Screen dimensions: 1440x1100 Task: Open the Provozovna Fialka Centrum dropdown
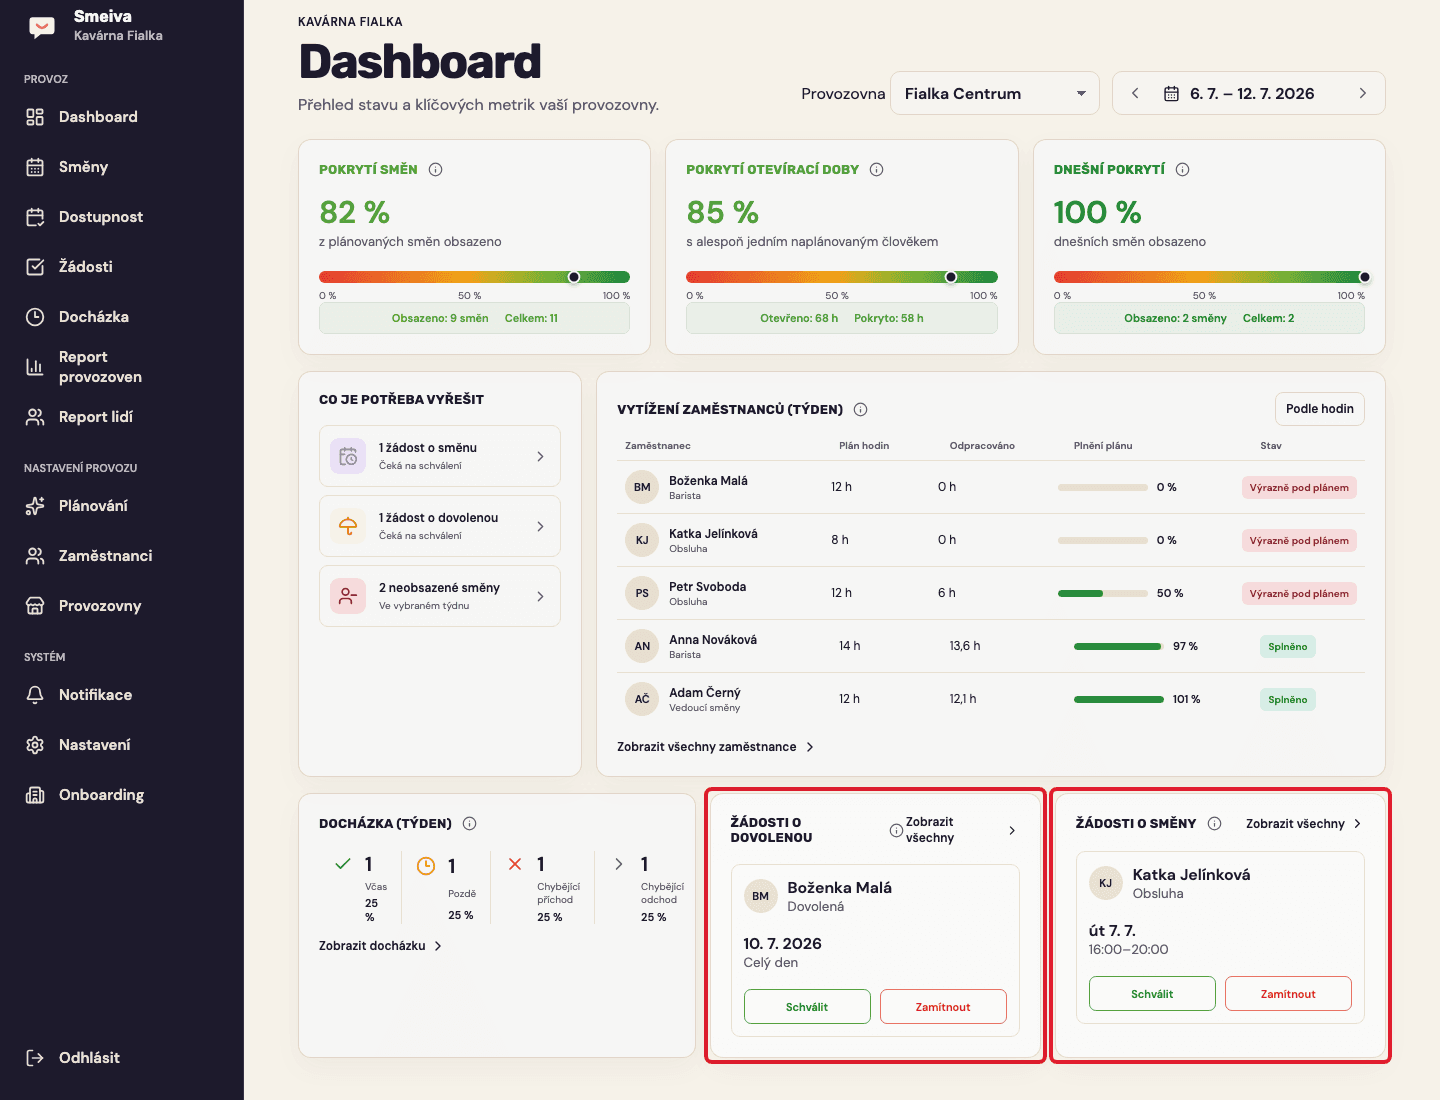tap(995, 94)
